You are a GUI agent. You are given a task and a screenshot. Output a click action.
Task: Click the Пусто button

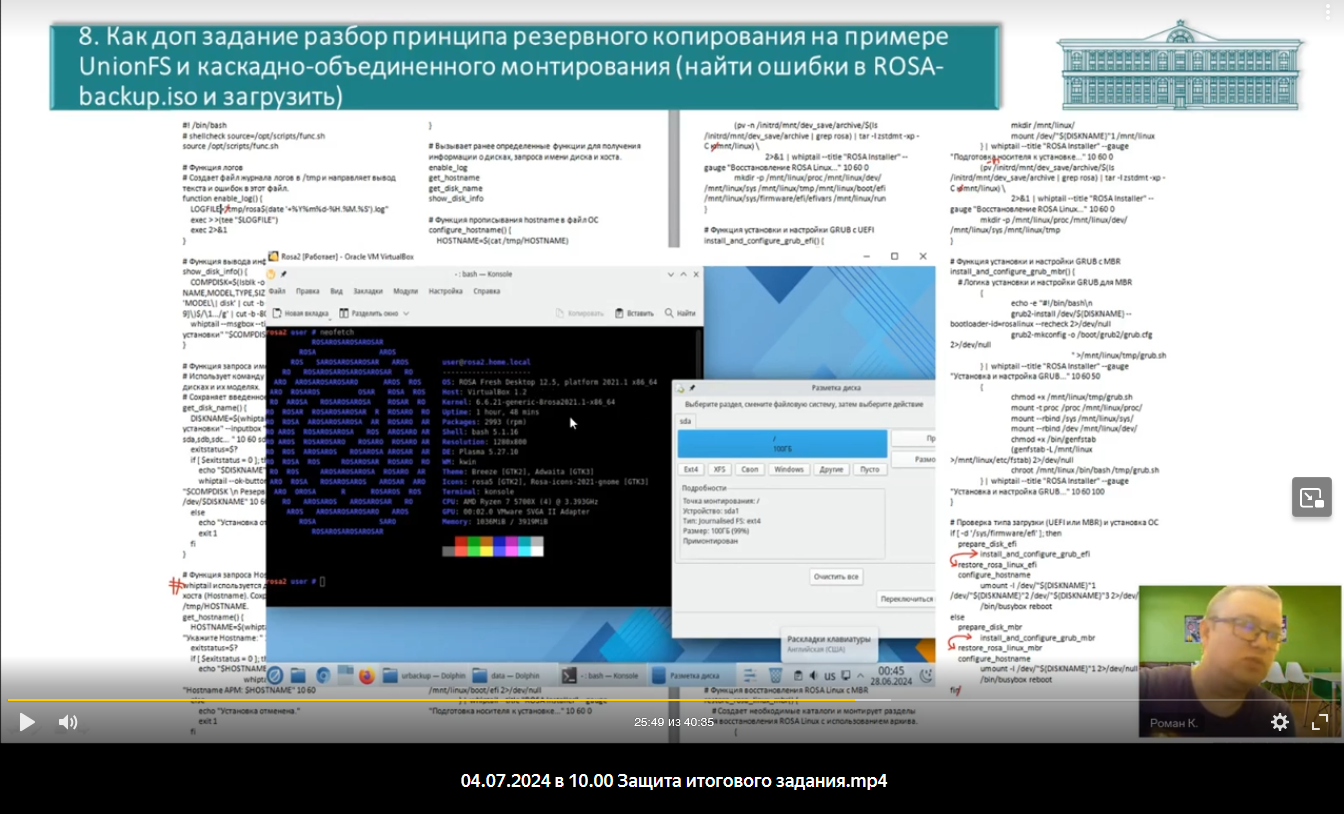pos(869,469)
